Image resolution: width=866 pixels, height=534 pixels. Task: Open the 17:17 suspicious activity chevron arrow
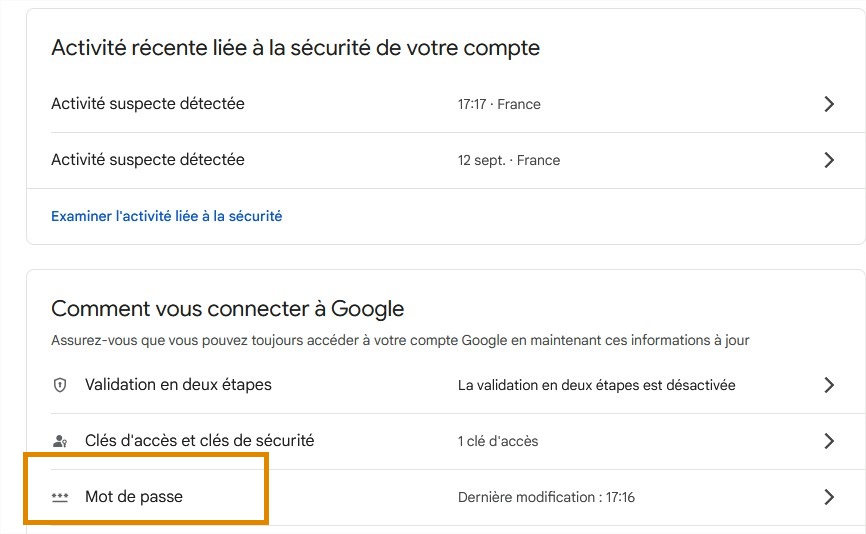[x=828, y=104]
